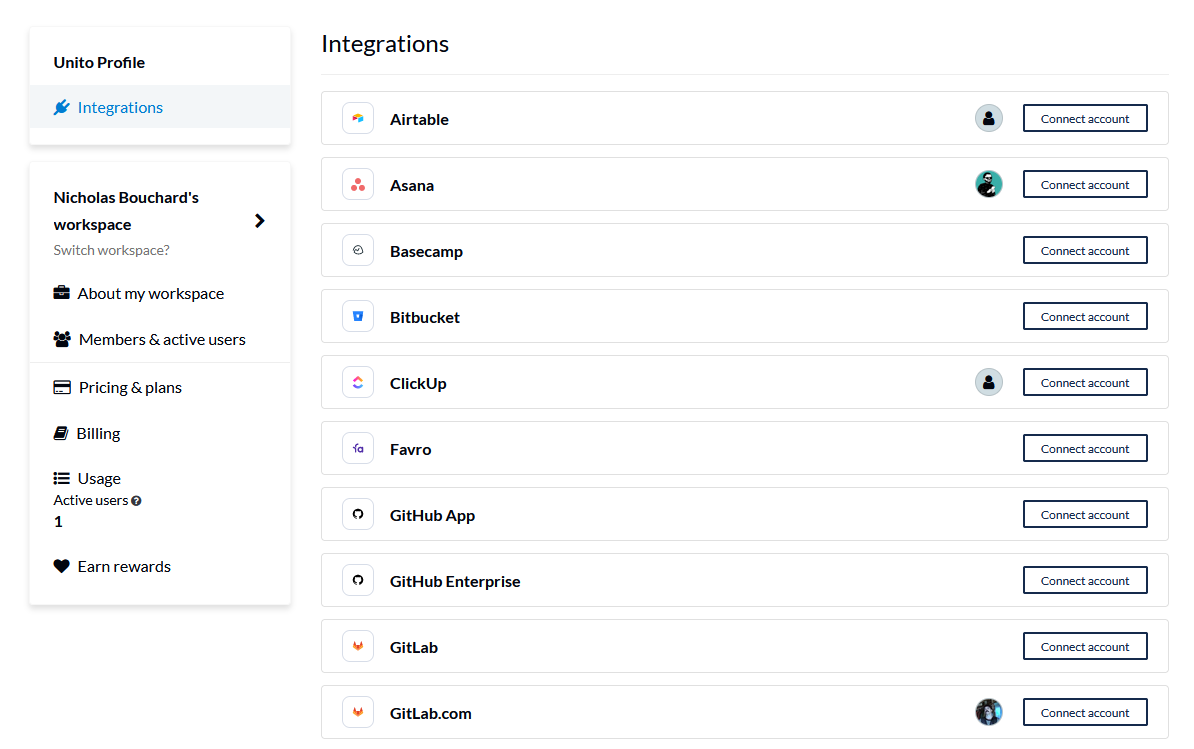This screenshot has height=749, width=1194.
Task: Click the briefcase icon for About my workspace
Action: point(62,293)
